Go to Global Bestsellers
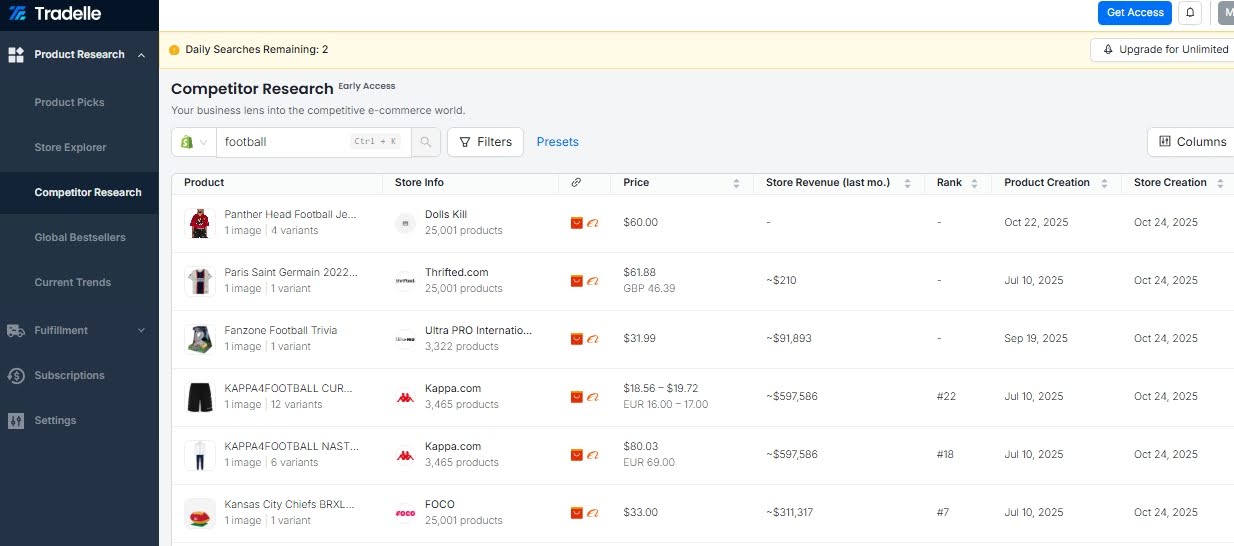Image resolution: width=1234 pixels, height=546 pixels. click(x=78, y=237)
